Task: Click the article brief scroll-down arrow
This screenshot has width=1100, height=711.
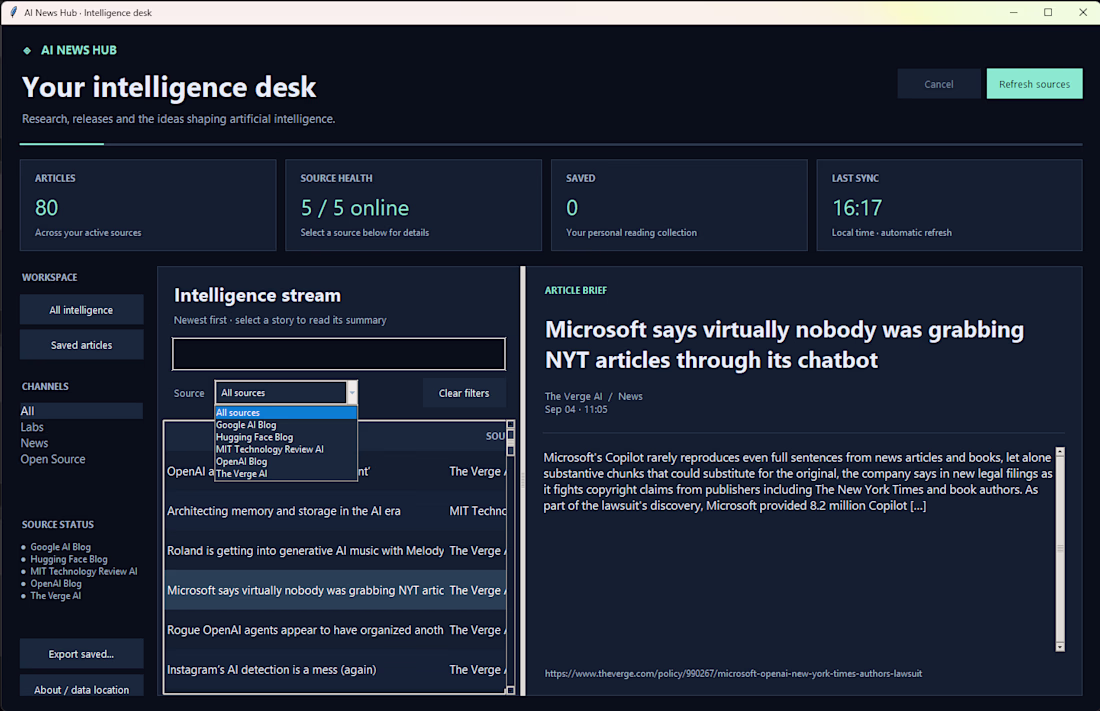Action: (x=1060, y=647)
